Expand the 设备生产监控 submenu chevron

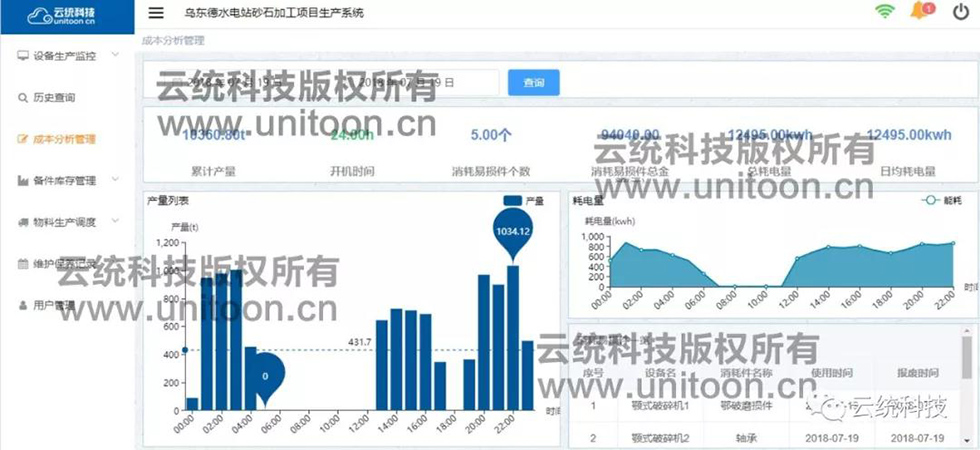115,55
